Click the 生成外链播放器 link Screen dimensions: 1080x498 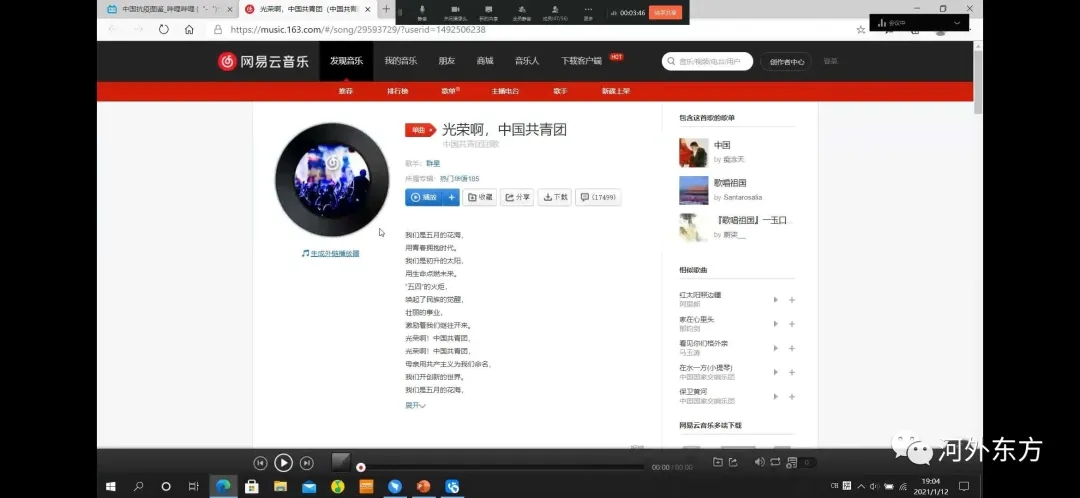pyautogui.click(x=331, y=253)
